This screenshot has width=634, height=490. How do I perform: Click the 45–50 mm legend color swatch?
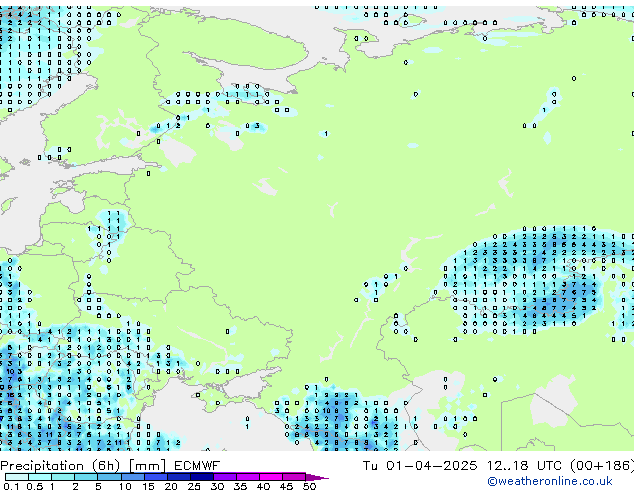click(x=294, y=477)
